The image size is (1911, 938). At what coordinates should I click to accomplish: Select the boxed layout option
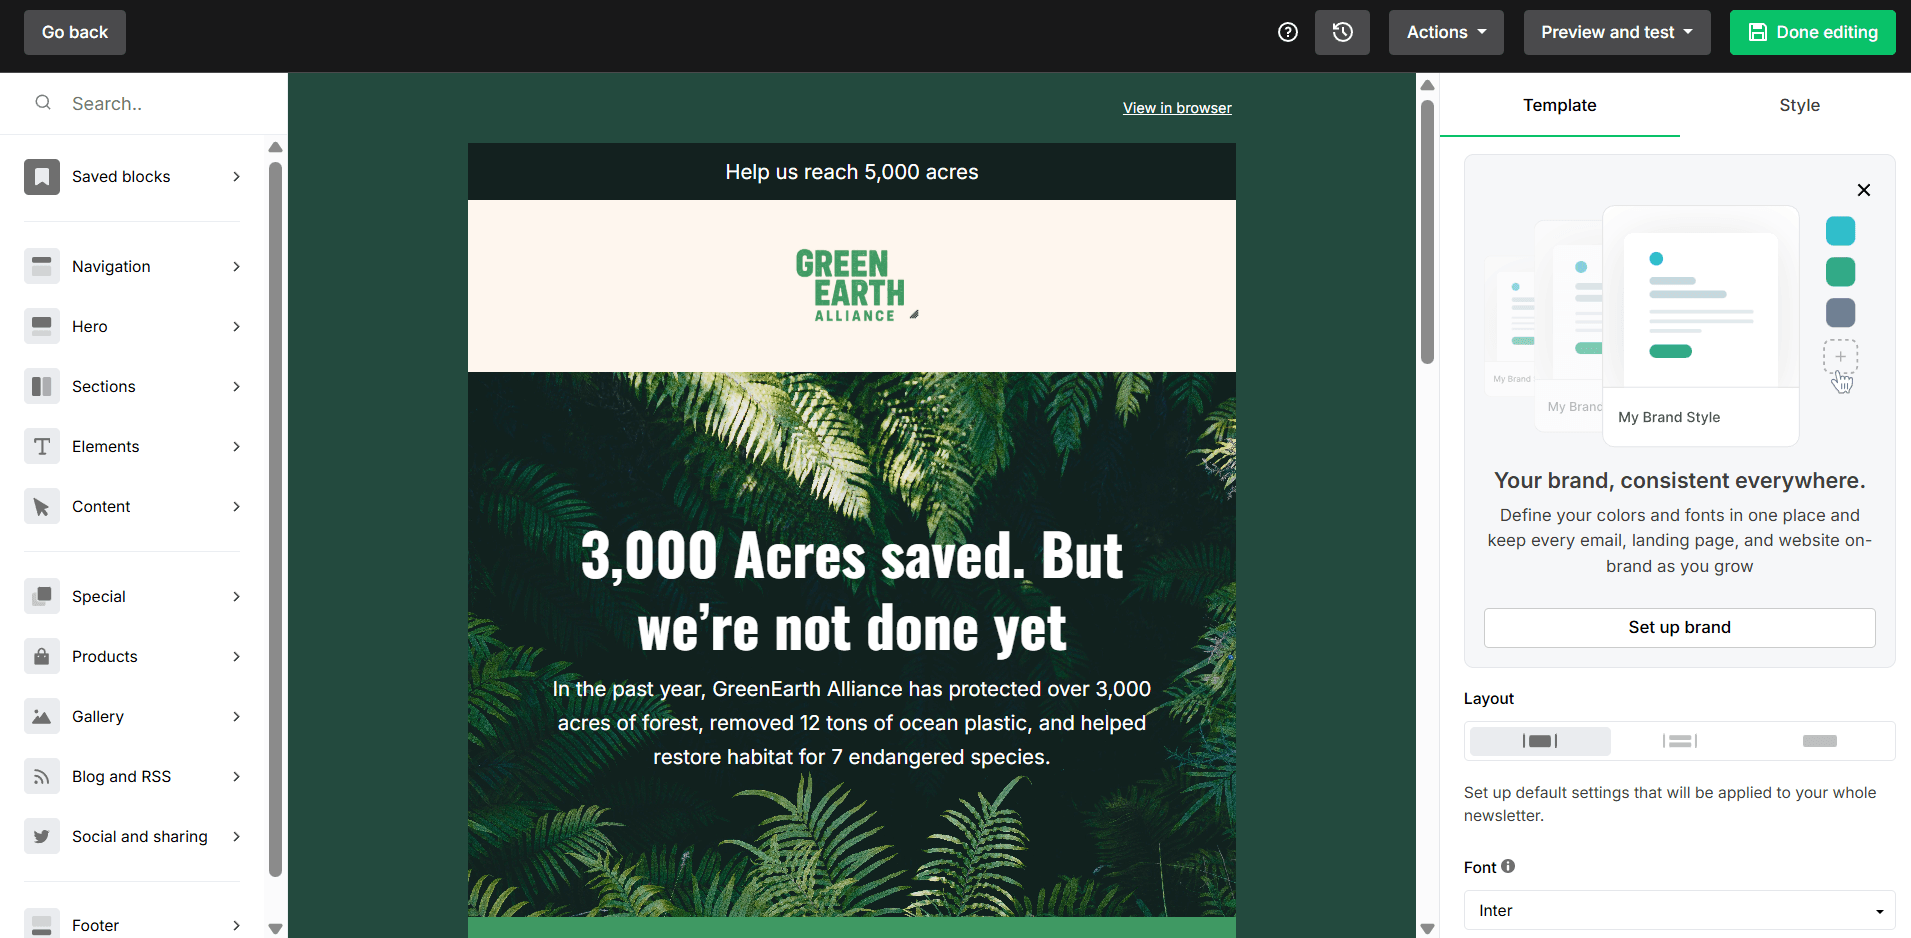pos(1540,741)
